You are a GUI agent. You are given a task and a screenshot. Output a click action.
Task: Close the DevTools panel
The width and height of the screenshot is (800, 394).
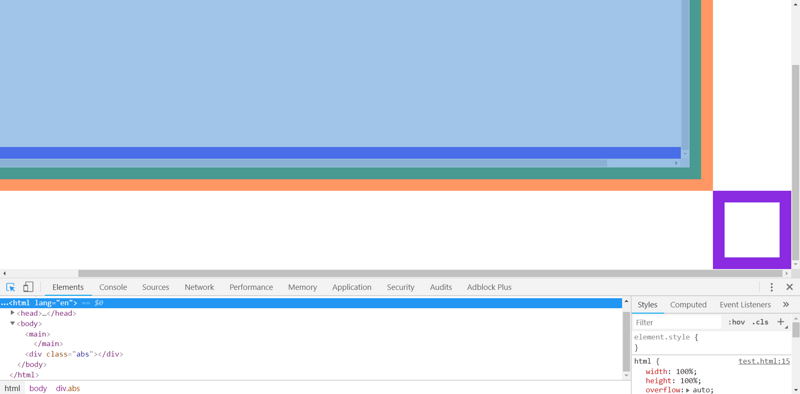[x=789, y=287]
